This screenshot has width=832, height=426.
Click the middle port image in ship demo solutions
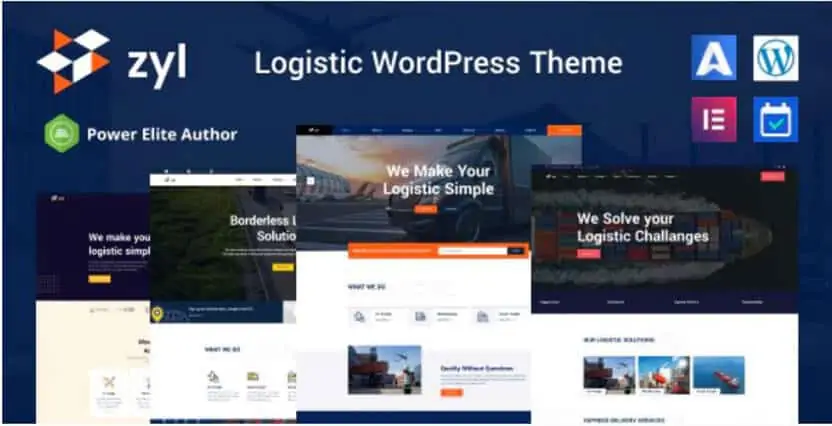click(664, 375)
